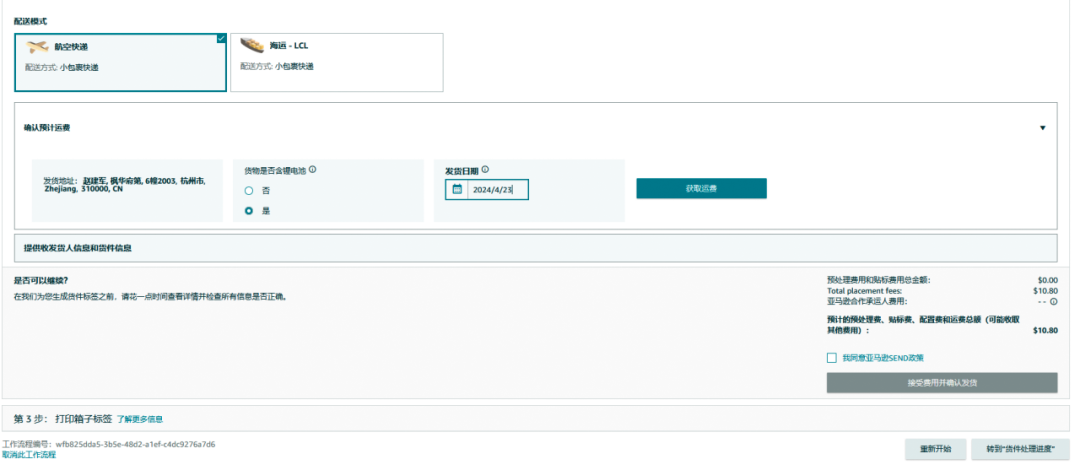Click the 重新开始 button
This screenshot has width=1080, height=470.
click(x=935, y=449)
